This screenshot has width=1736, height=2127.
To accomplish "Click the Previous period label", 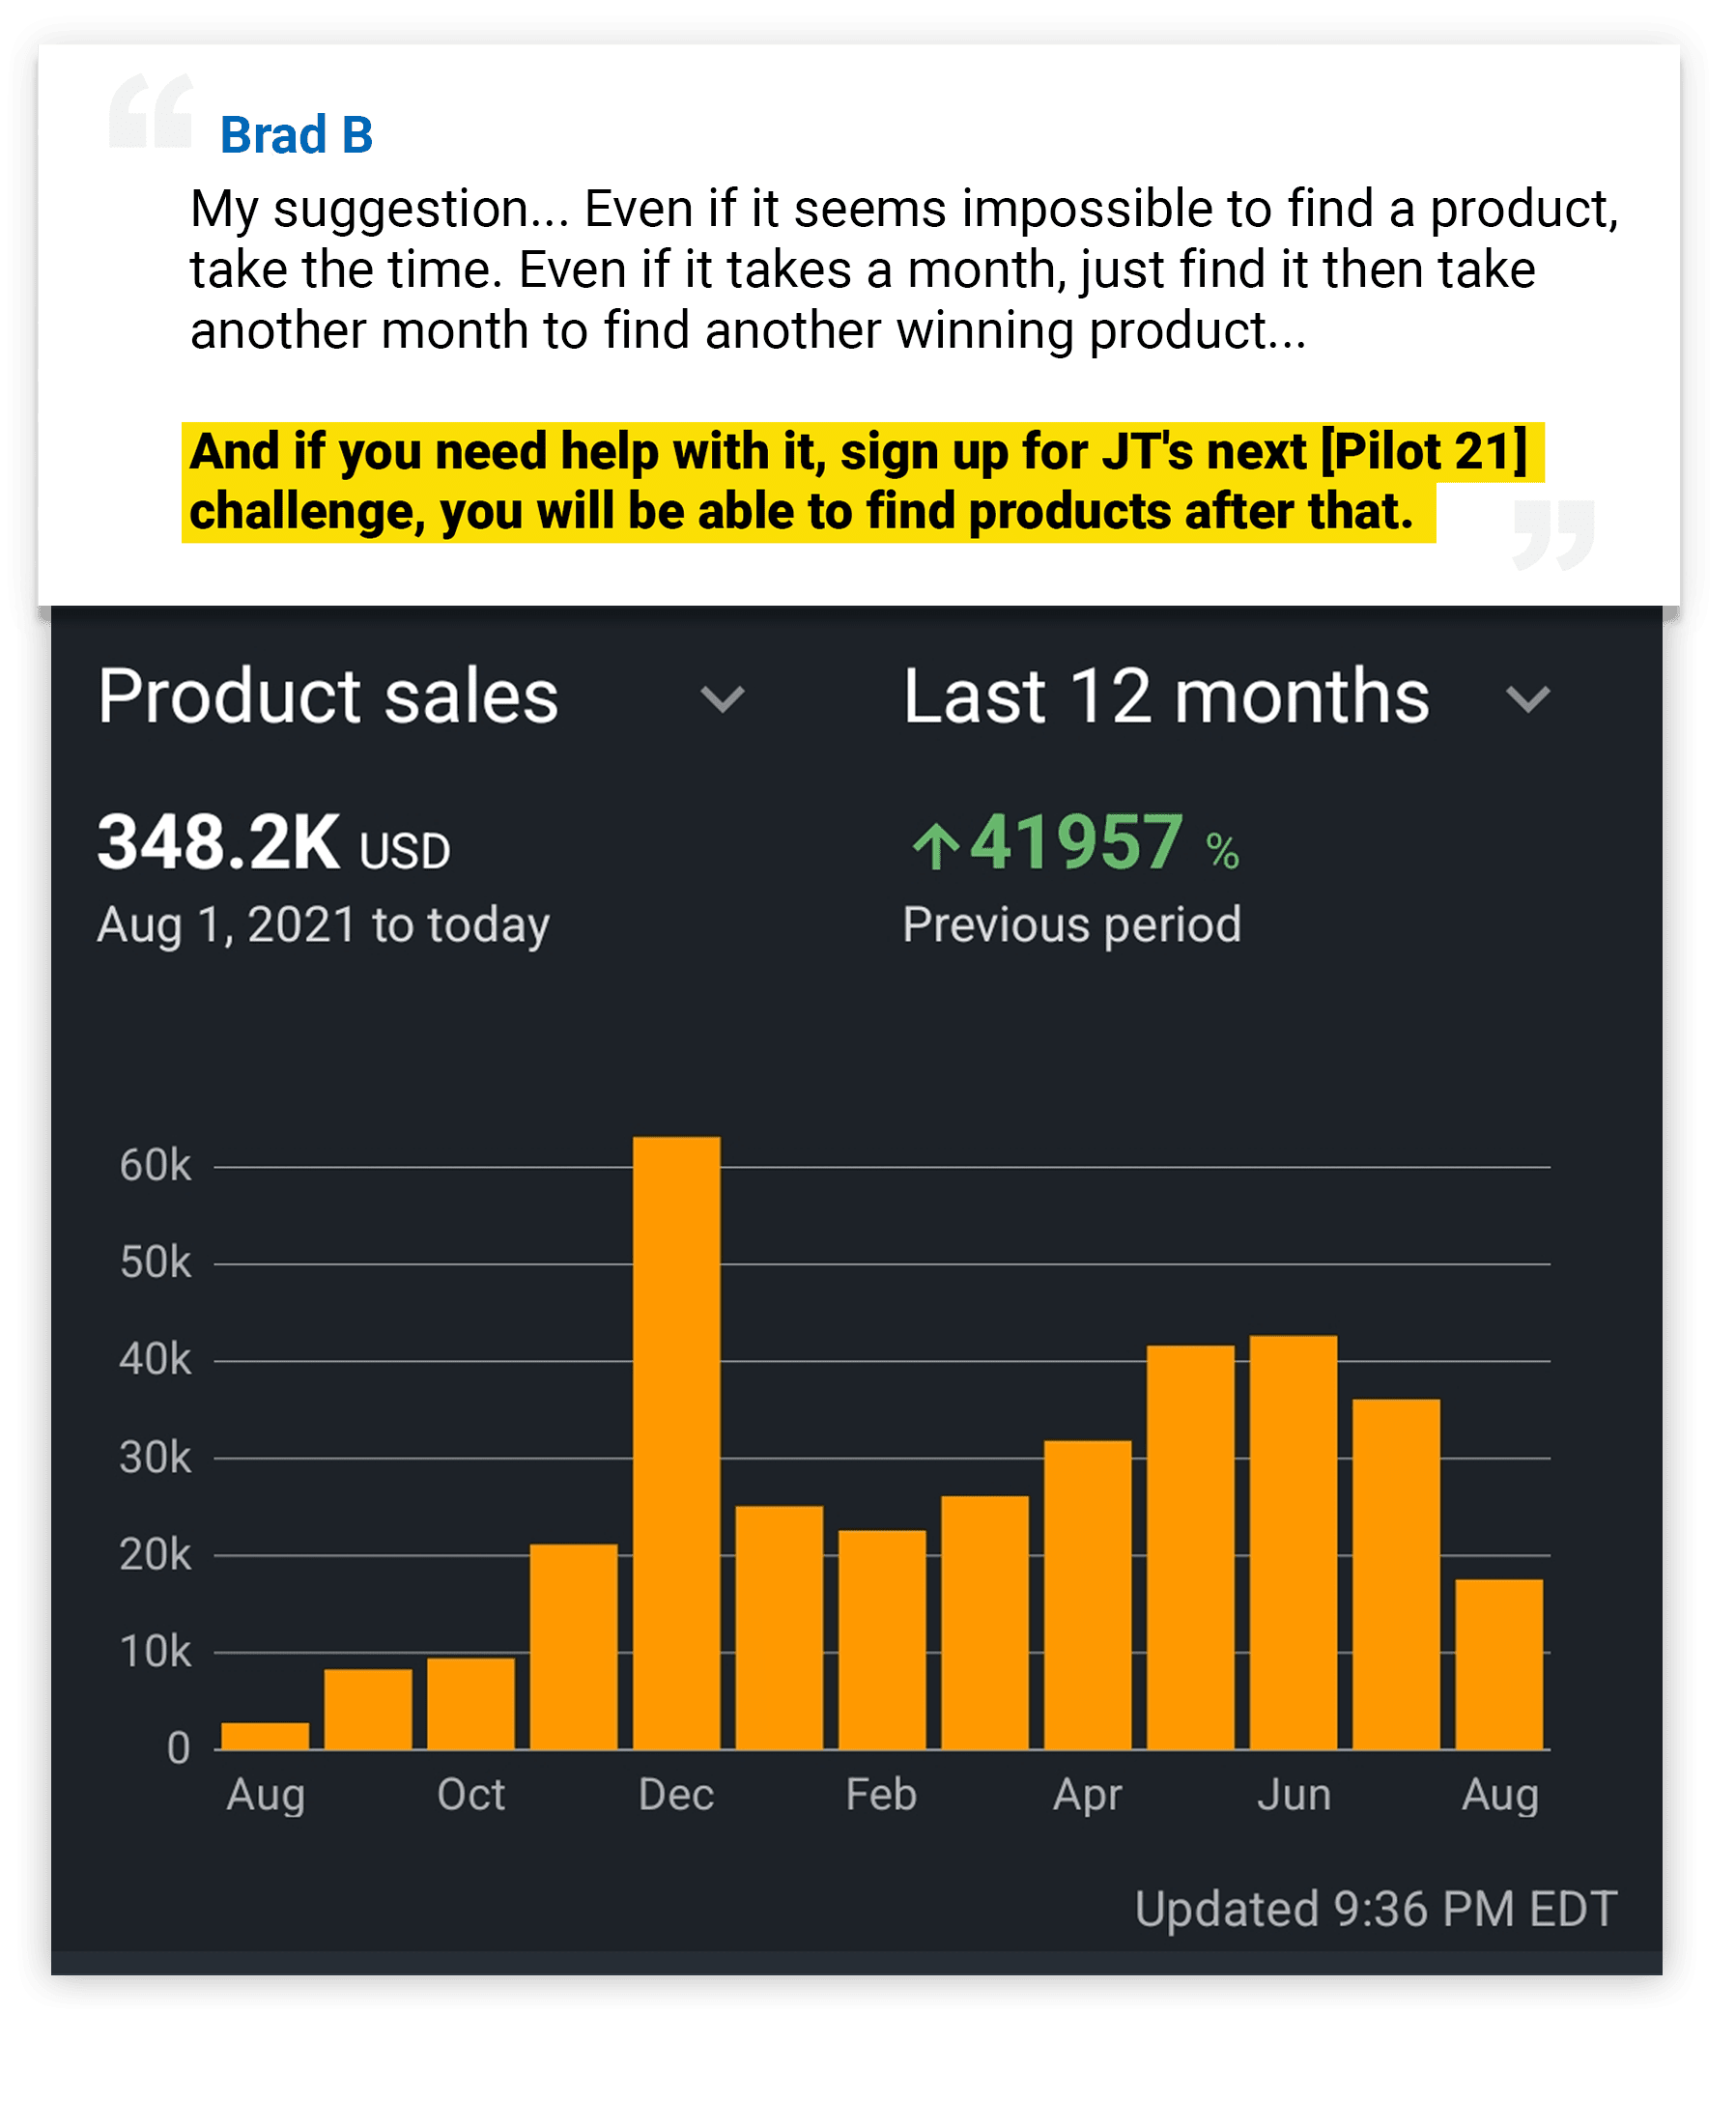I will tap(1071, 925).
